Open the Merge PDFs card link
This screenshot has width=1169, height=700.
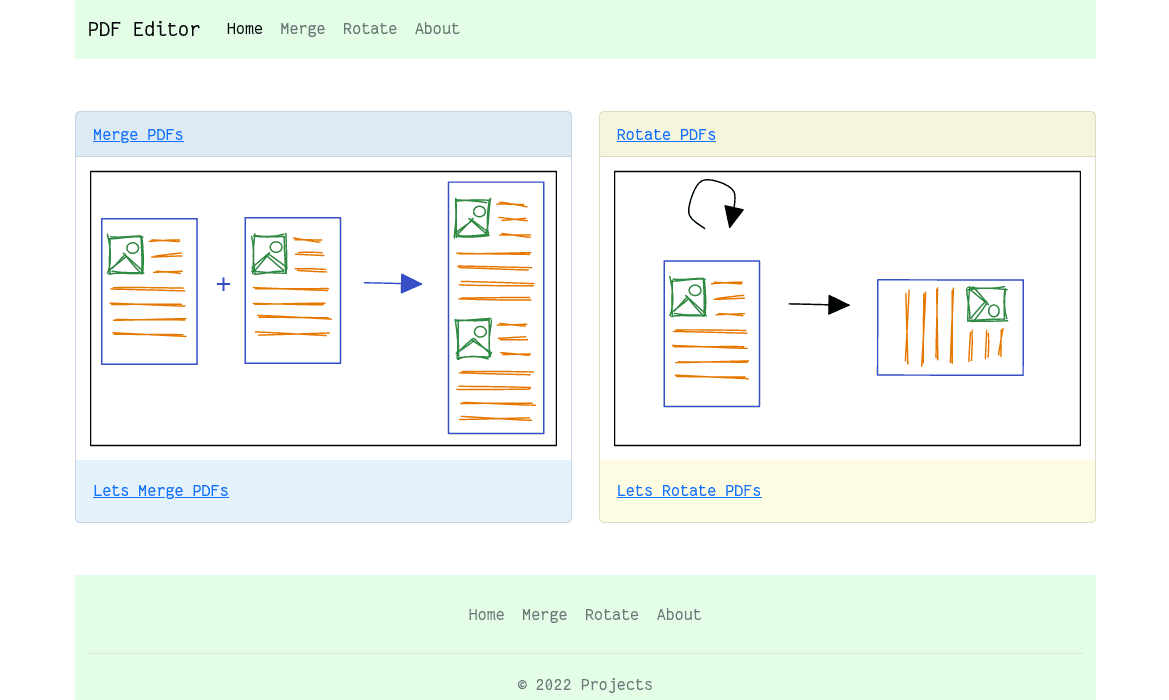138,135
